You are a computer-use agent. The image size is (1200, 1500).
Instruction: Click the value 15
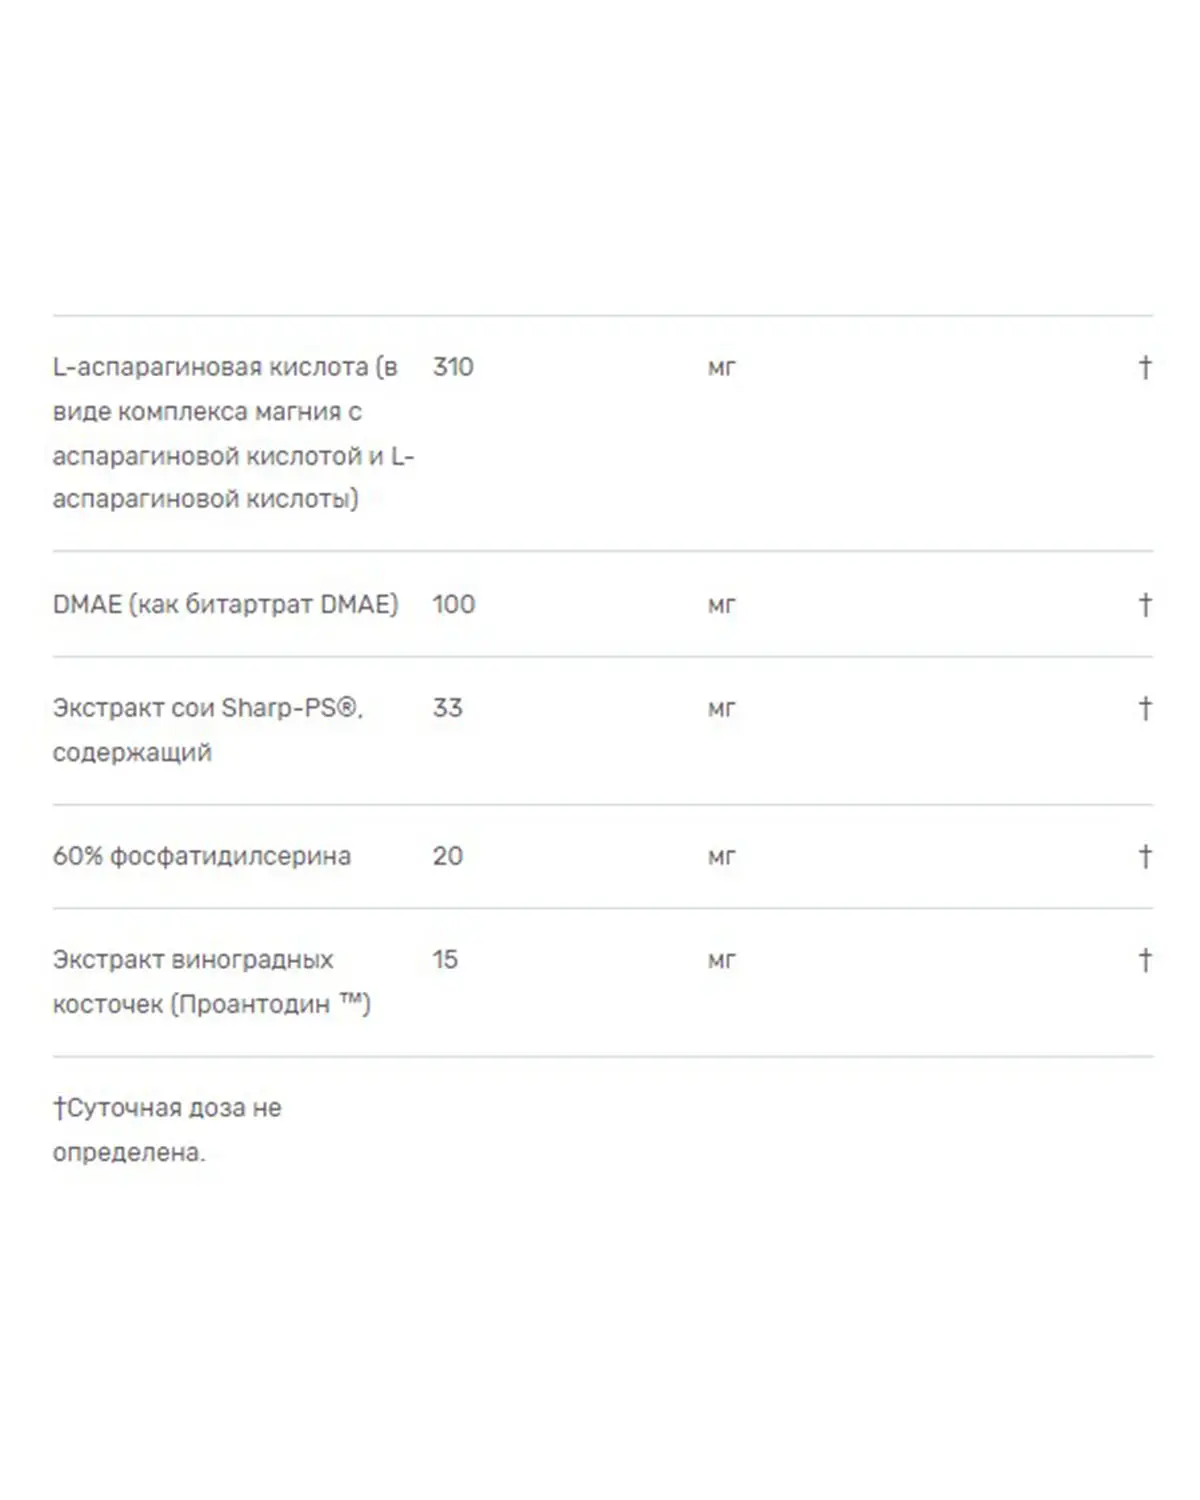tap(445, 960)
